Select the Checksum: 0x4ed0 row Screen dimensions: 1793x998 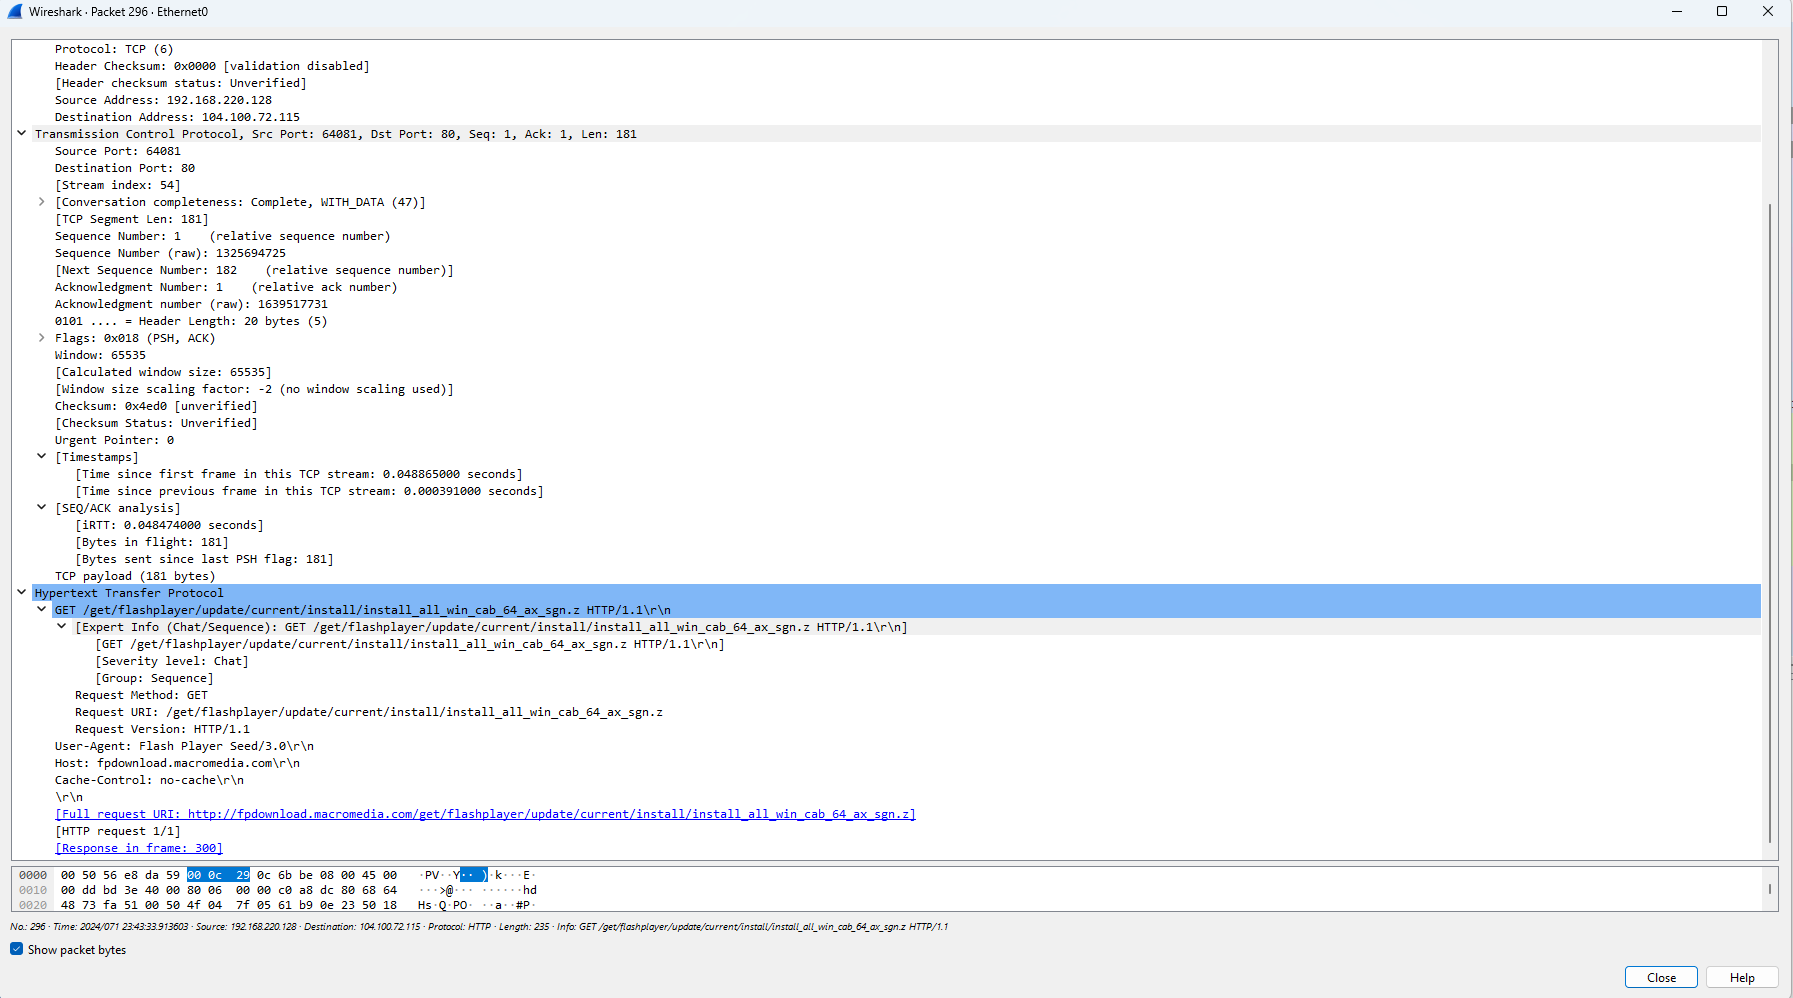point(156,406)
